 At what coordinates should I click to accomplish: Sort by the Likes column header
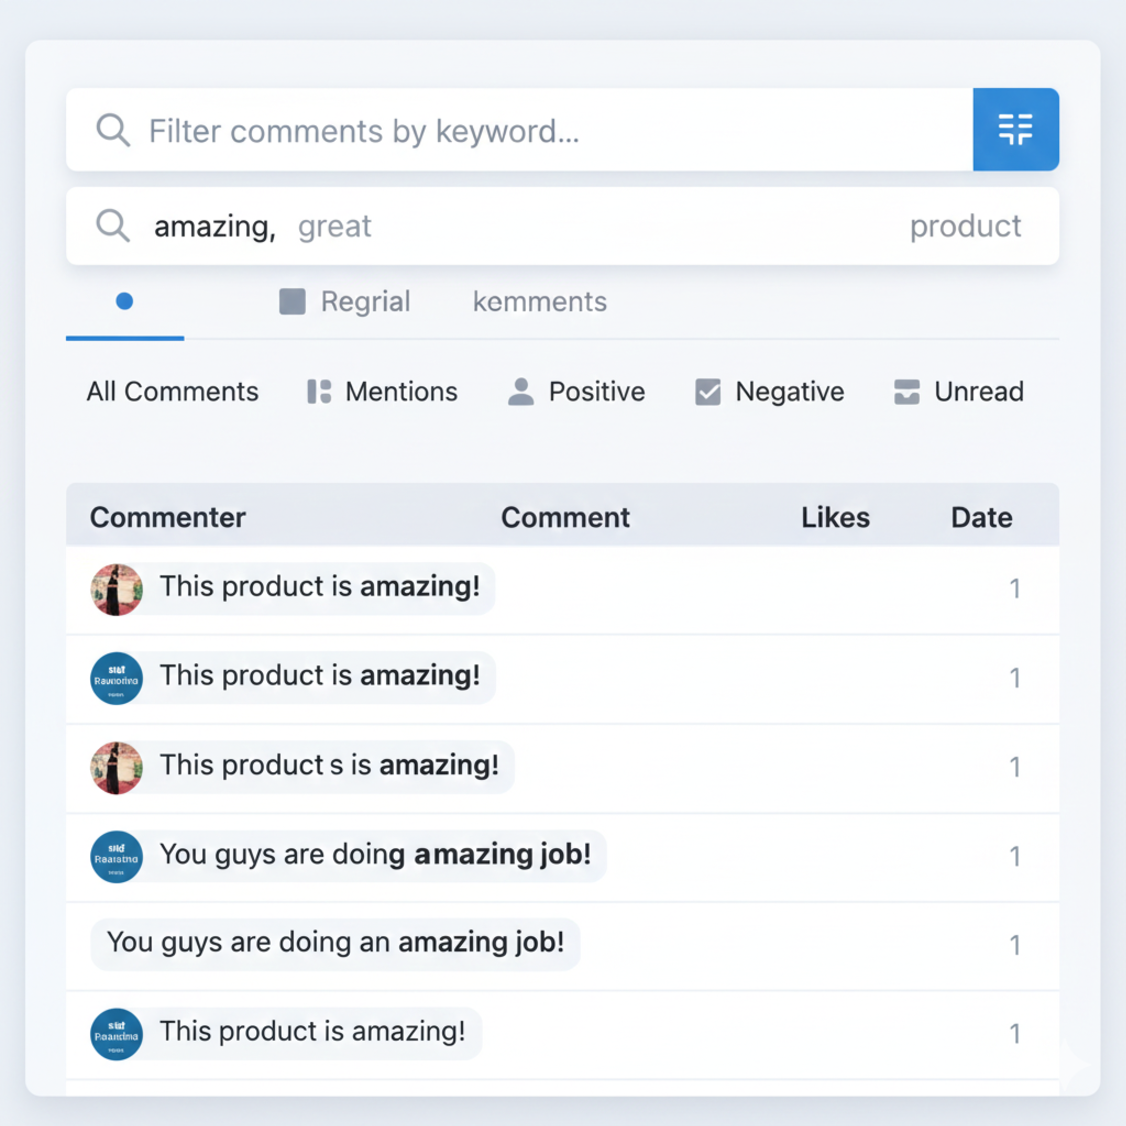[x=835, y=517]
